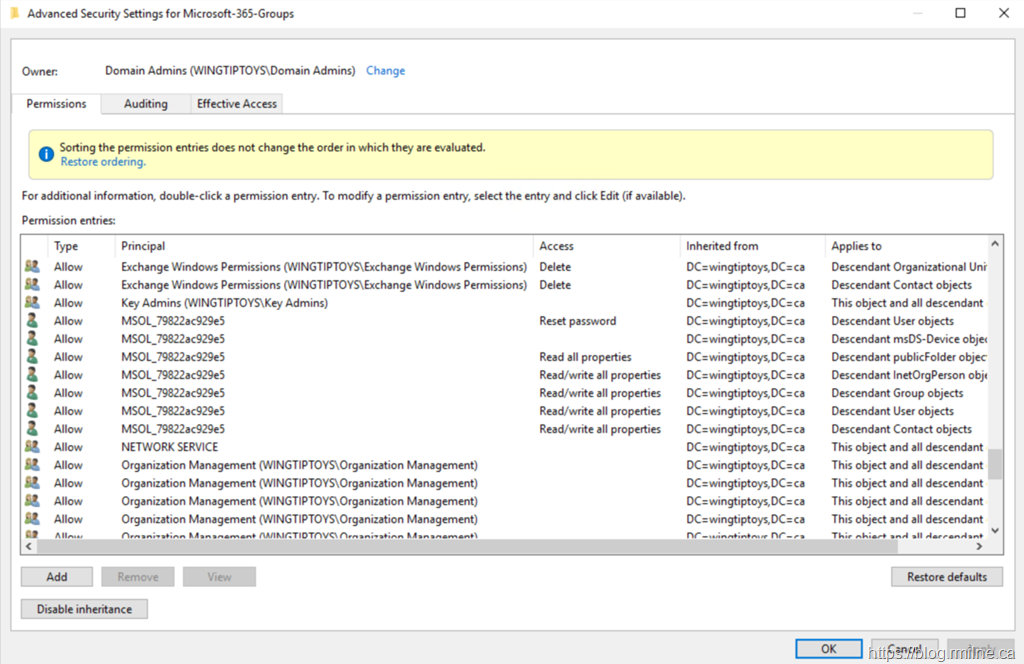Click the Inherited from column header
The image size is (1024, 664).
tap(722, 246)
